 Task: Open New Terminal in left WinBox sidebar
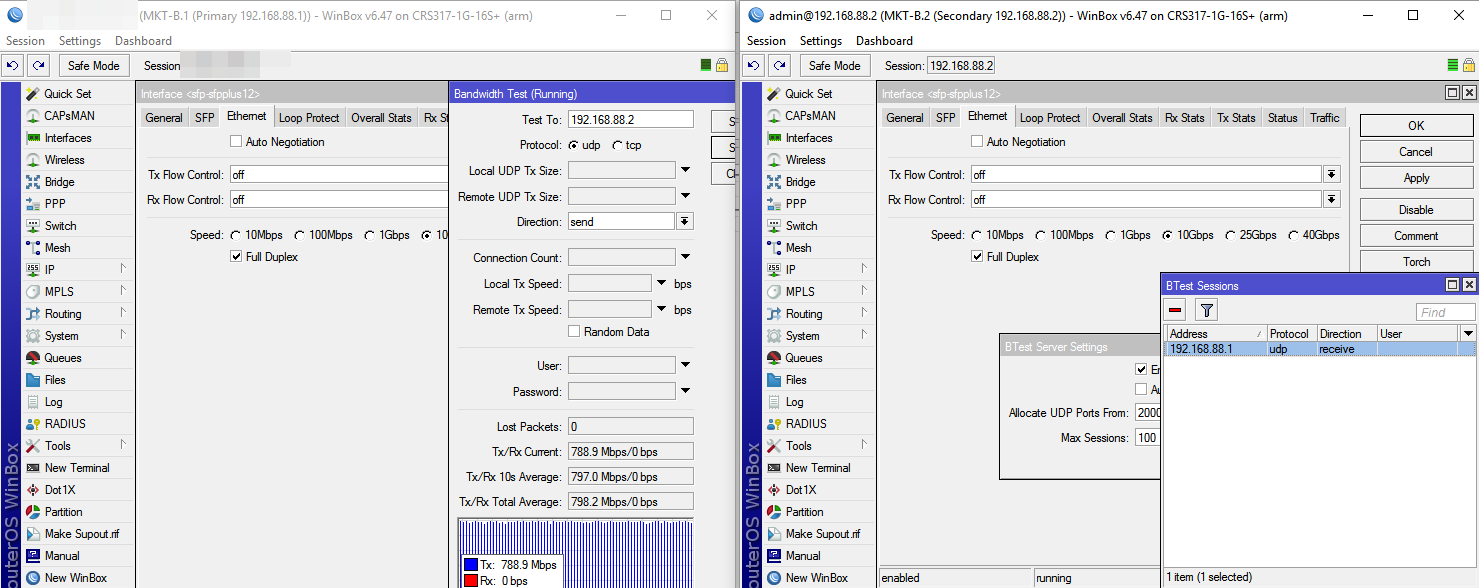pos(77,468)
